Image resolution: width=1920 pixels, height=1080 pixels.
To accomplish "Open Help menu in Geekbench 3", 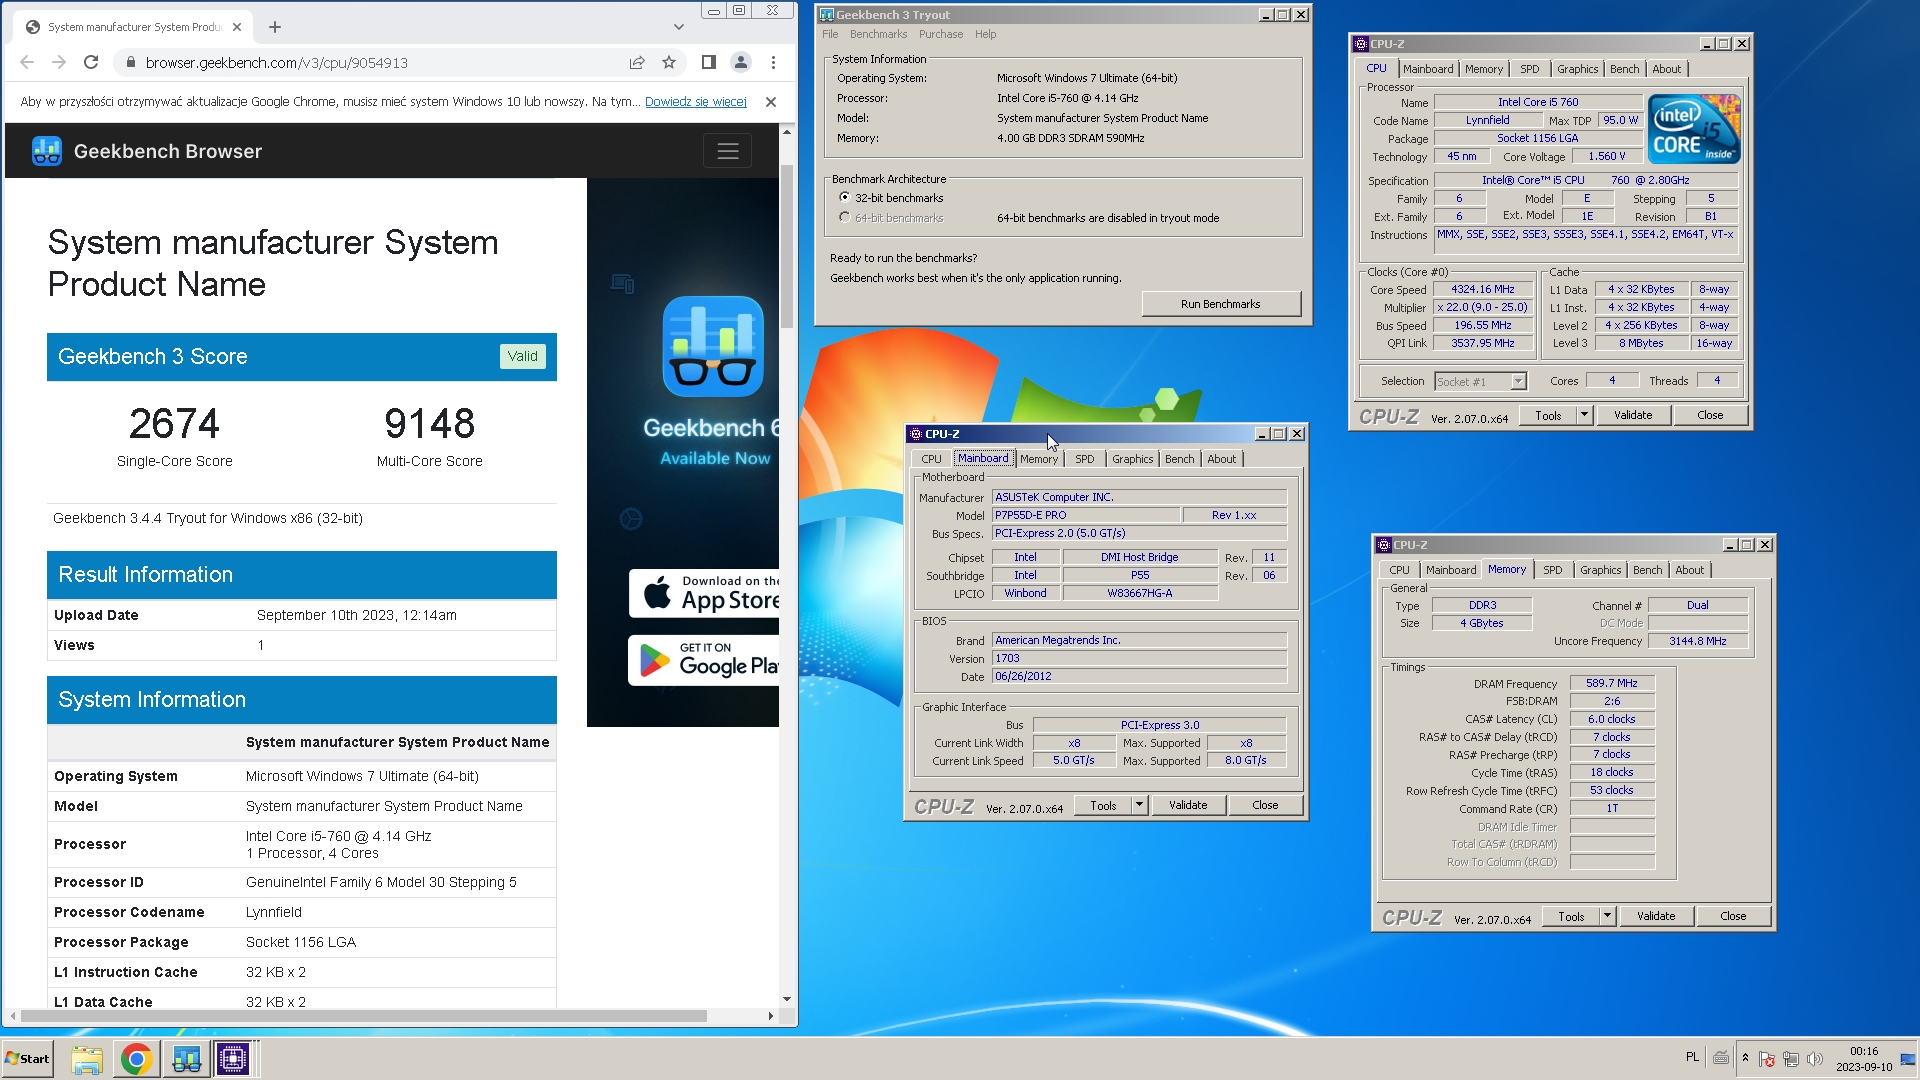I will click(986, 34).
